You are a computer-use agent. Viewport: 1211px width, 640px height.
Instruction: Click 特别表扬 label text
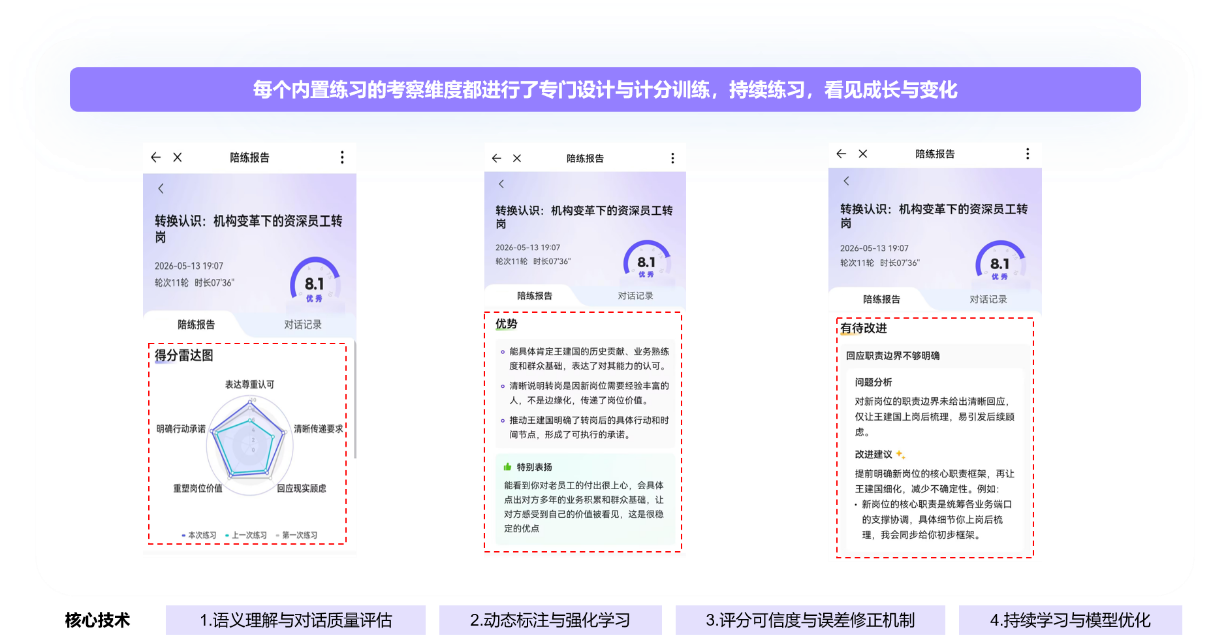(x=534, y=467)
